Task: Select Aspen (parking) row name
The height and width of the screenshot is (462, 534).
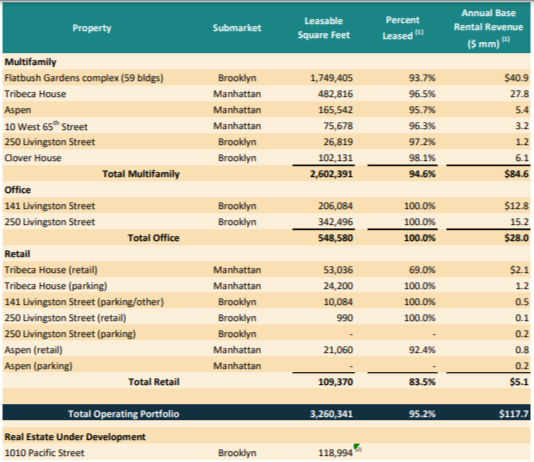Action: coord(38,366)
